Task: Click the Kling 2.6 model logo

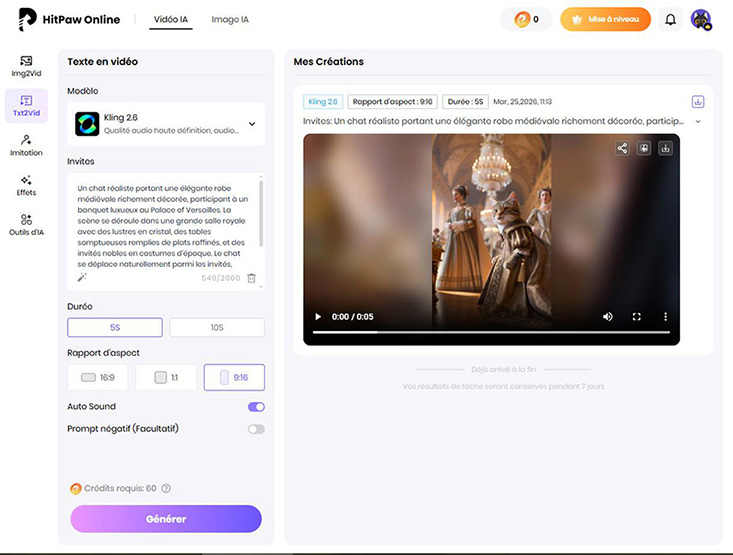Action: click(87, 124)
